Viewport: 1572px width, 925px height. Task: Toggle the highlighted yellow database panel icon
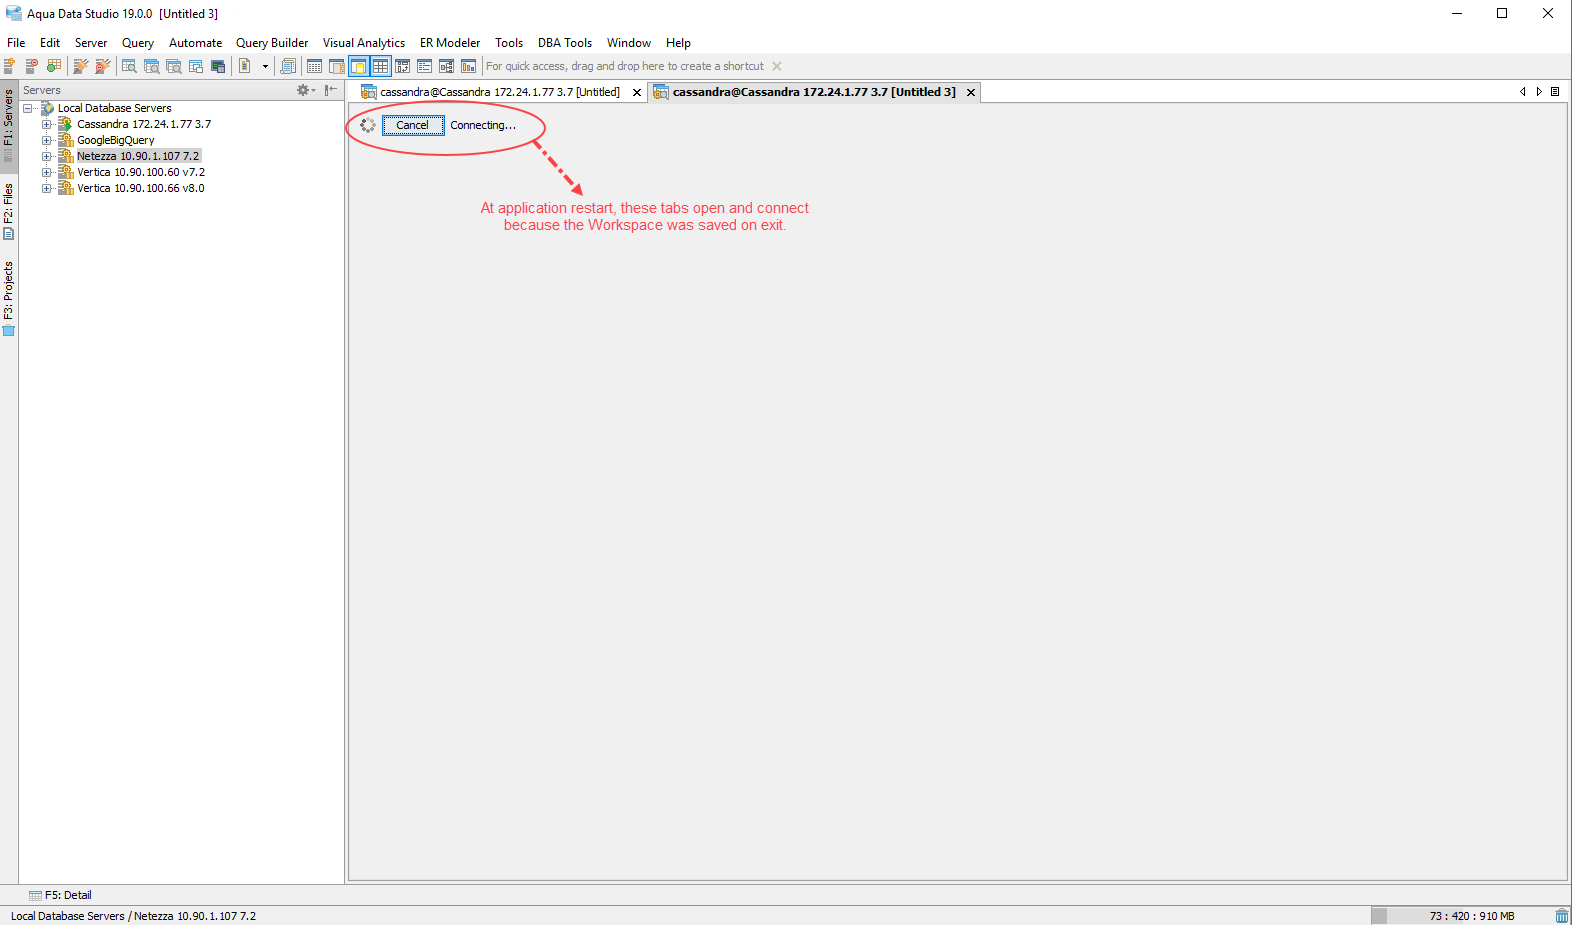358,66
